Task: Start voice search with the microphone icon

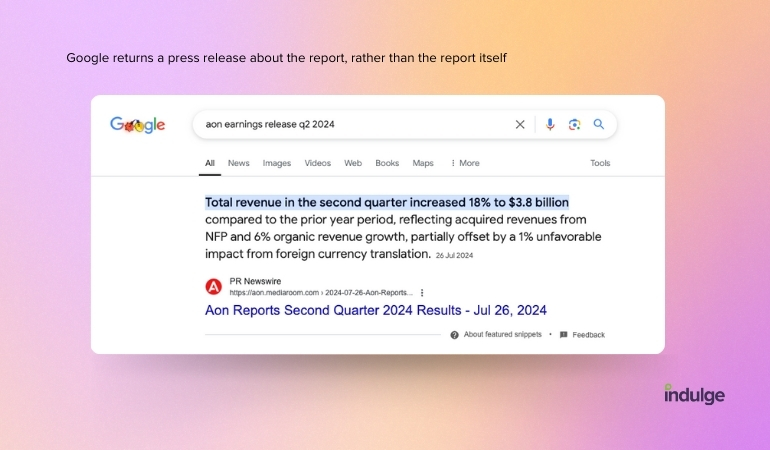Action: (x=550, y=124)
